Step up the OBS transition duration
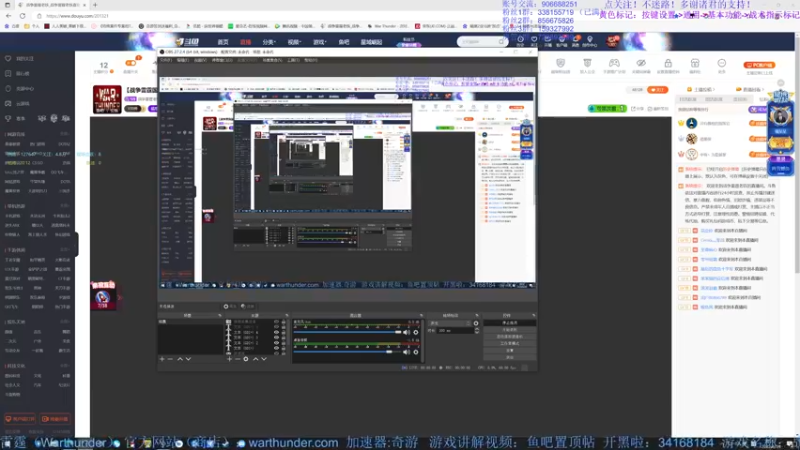Image resolution: width=800 pixels, height=450 pixels. click(477, 329)
